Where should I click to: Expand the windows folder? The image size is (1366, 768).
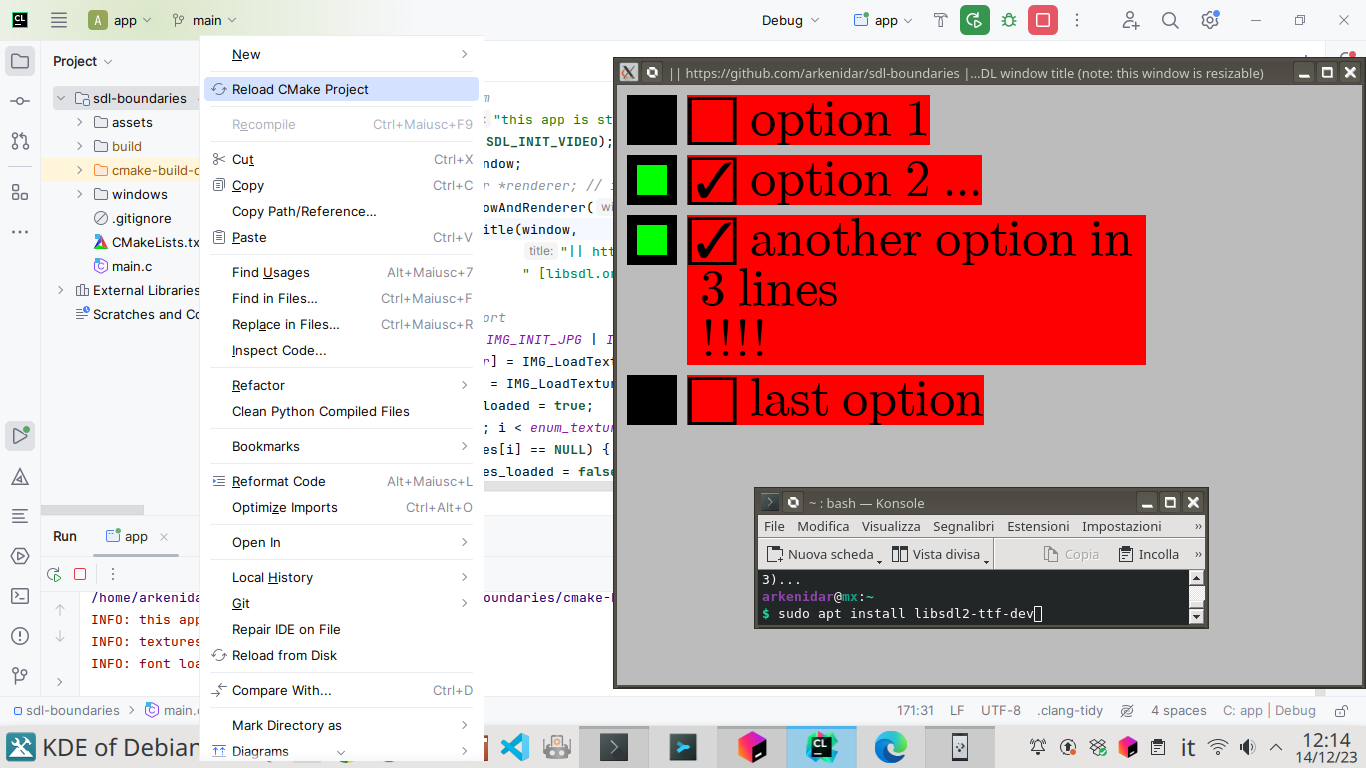click(x=80, y=194)
